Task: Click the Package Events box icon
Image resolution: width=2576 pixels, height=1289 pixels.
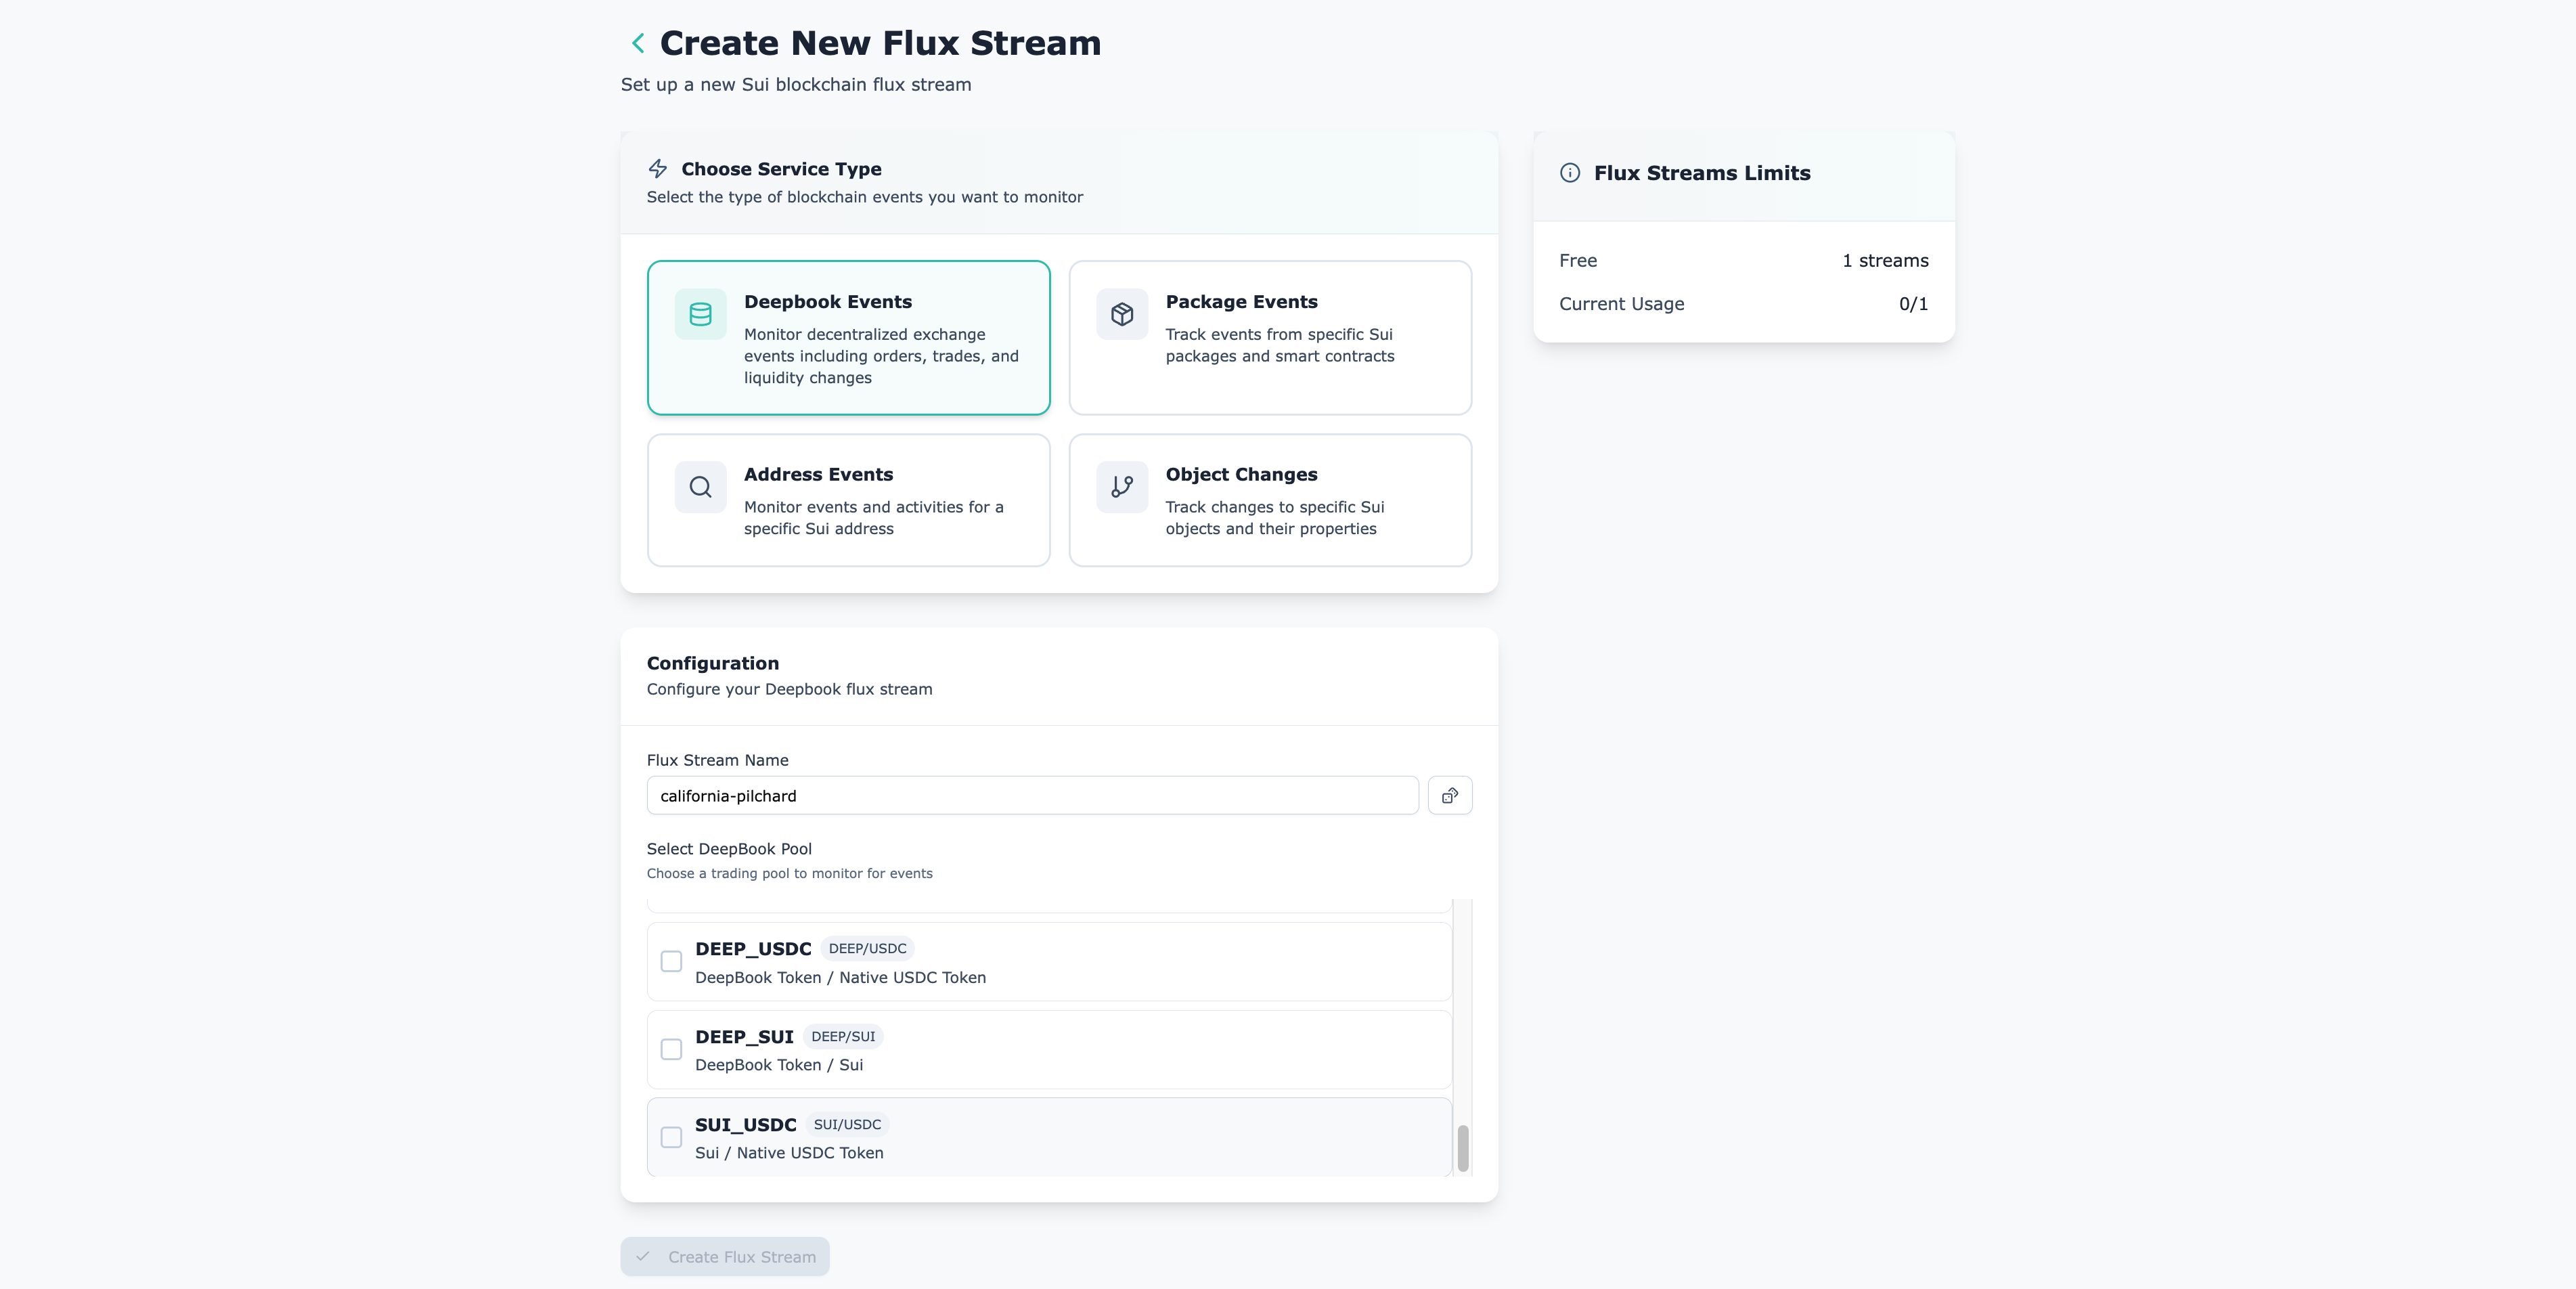Action: click(x=1122, y=314)
